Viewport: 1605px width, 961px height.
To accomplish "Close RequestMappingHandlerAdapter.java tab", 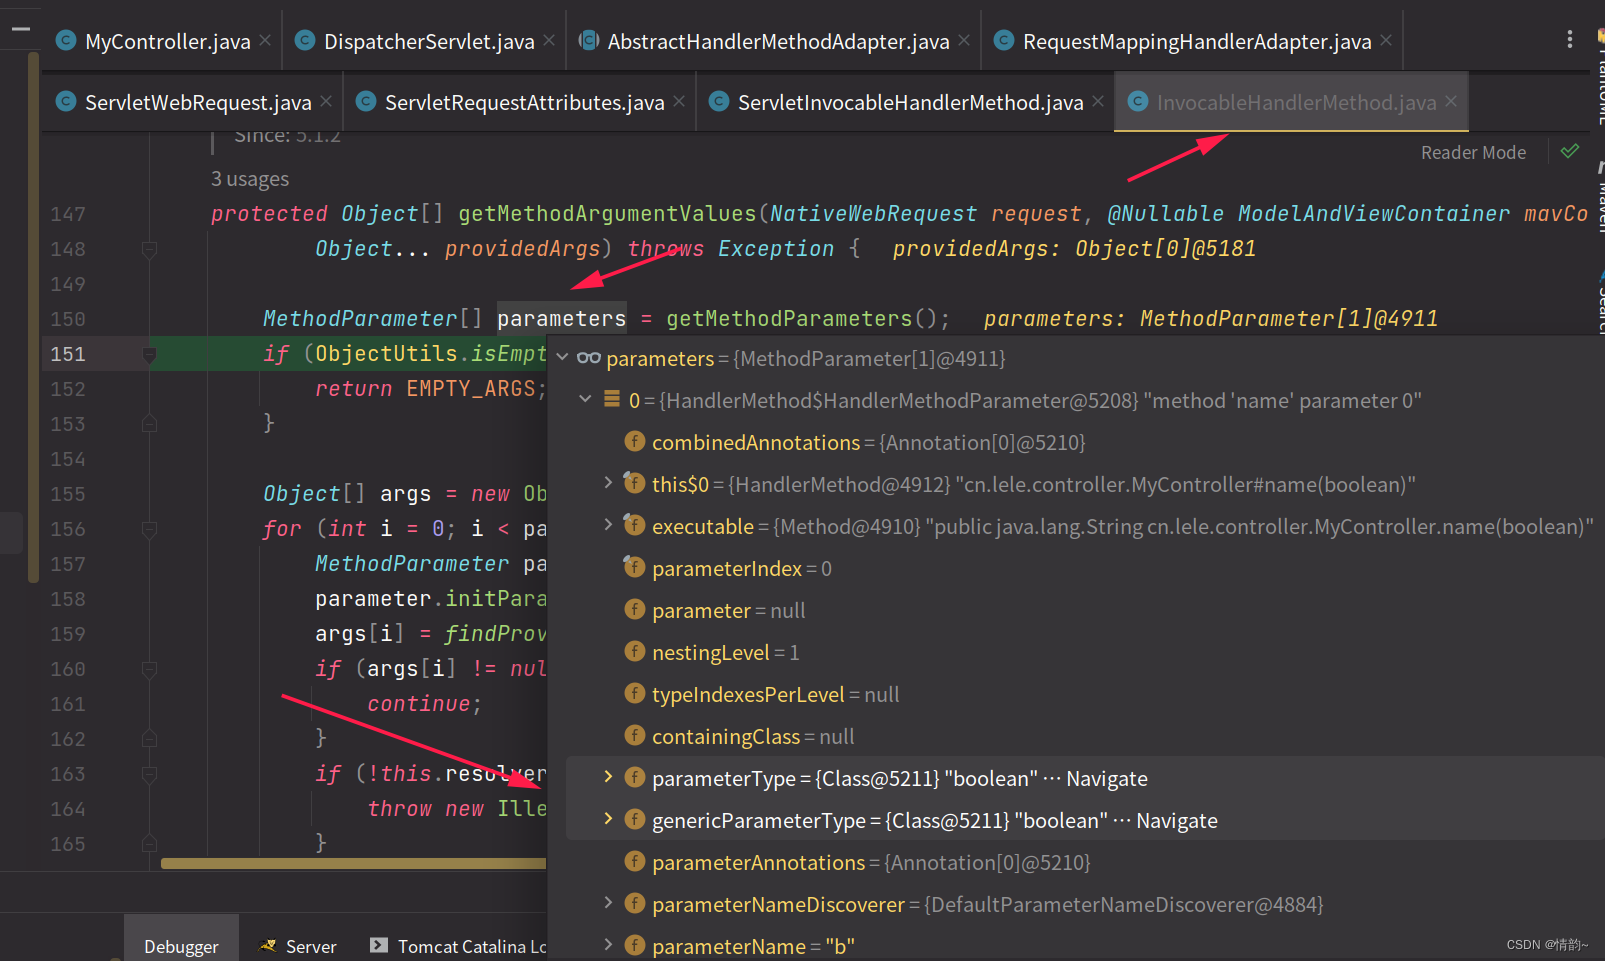I will pos(1386,40).
